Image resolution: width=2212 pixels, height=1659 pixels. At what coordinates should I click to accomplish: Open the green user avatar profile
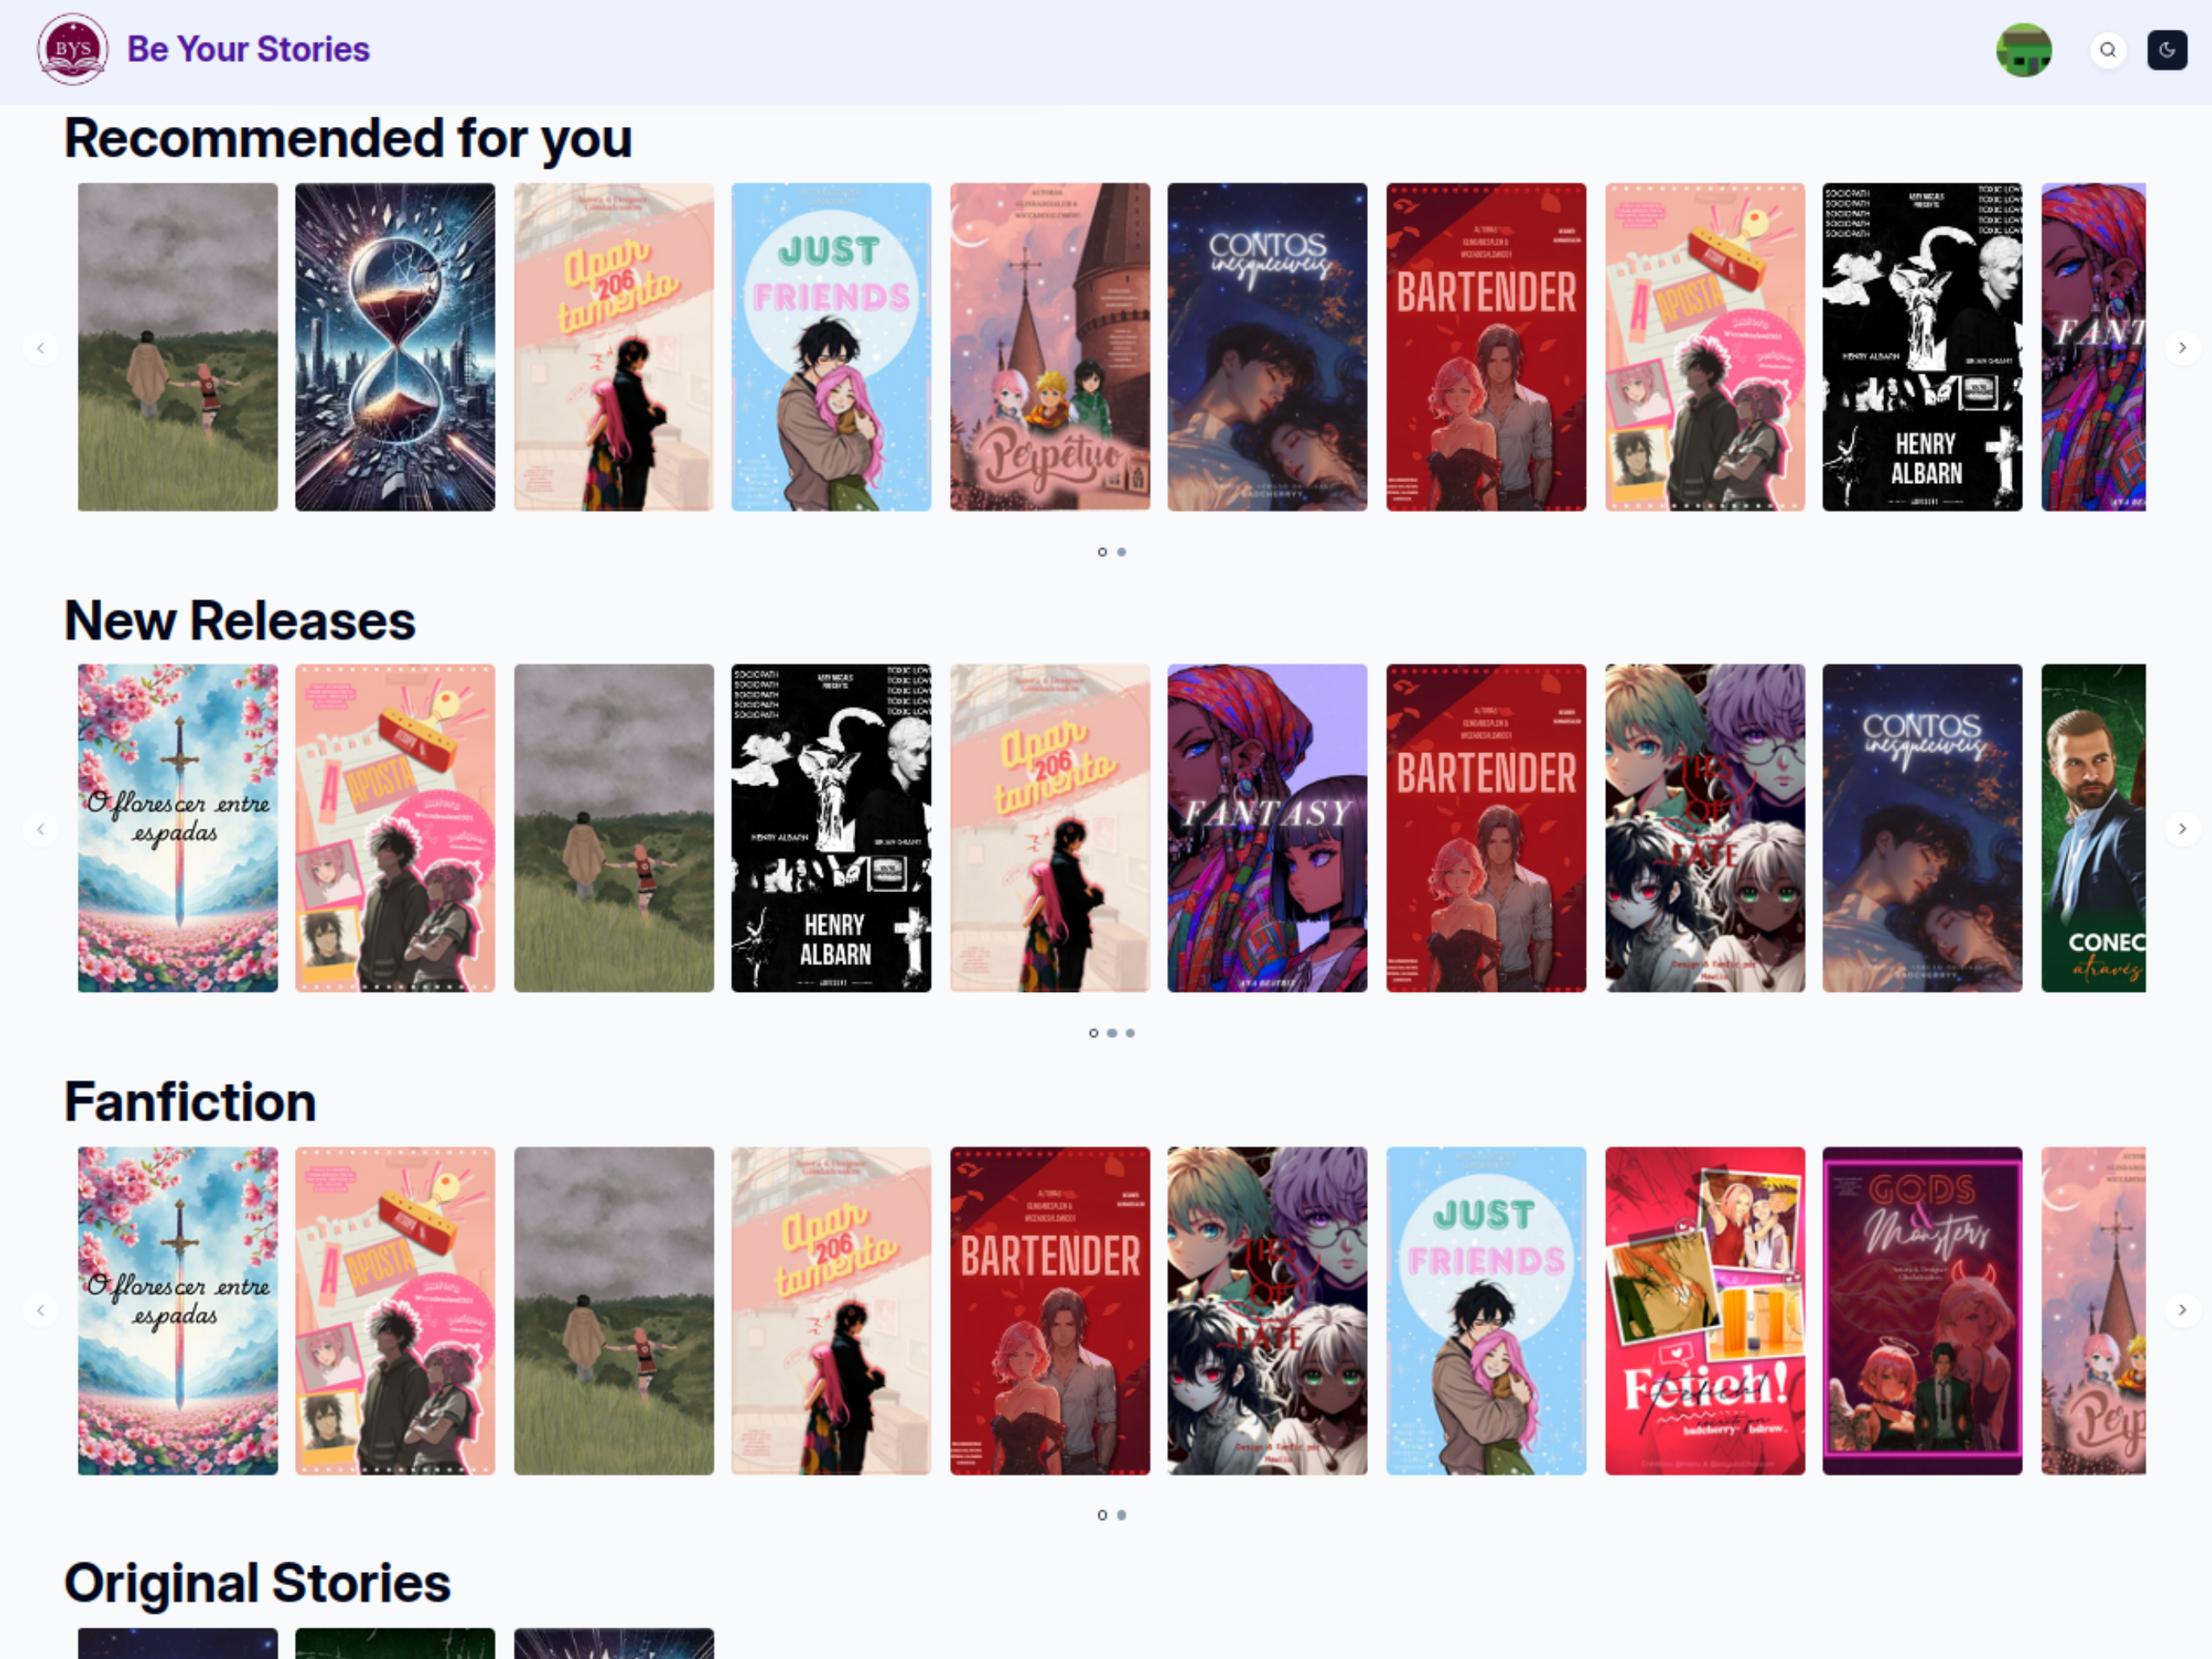[2024, 50]
